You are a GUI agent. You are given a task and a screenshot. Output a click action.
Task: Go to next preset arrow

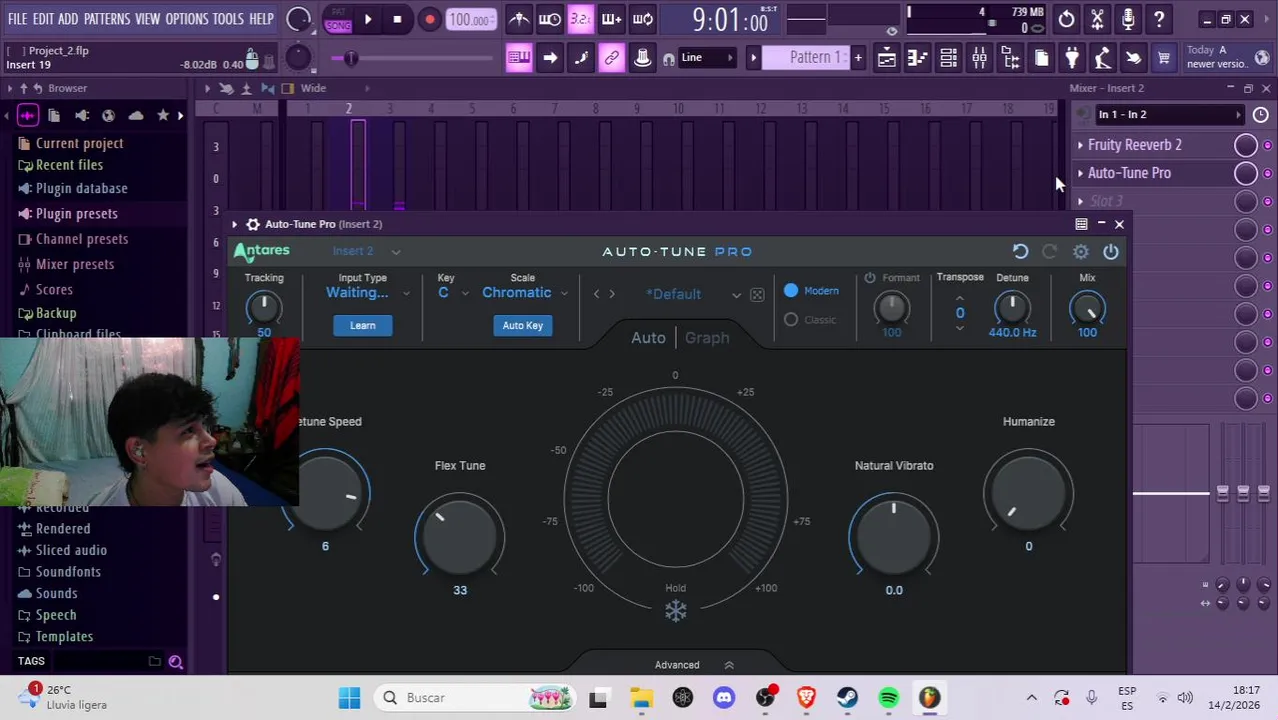(x=612, y=294)
